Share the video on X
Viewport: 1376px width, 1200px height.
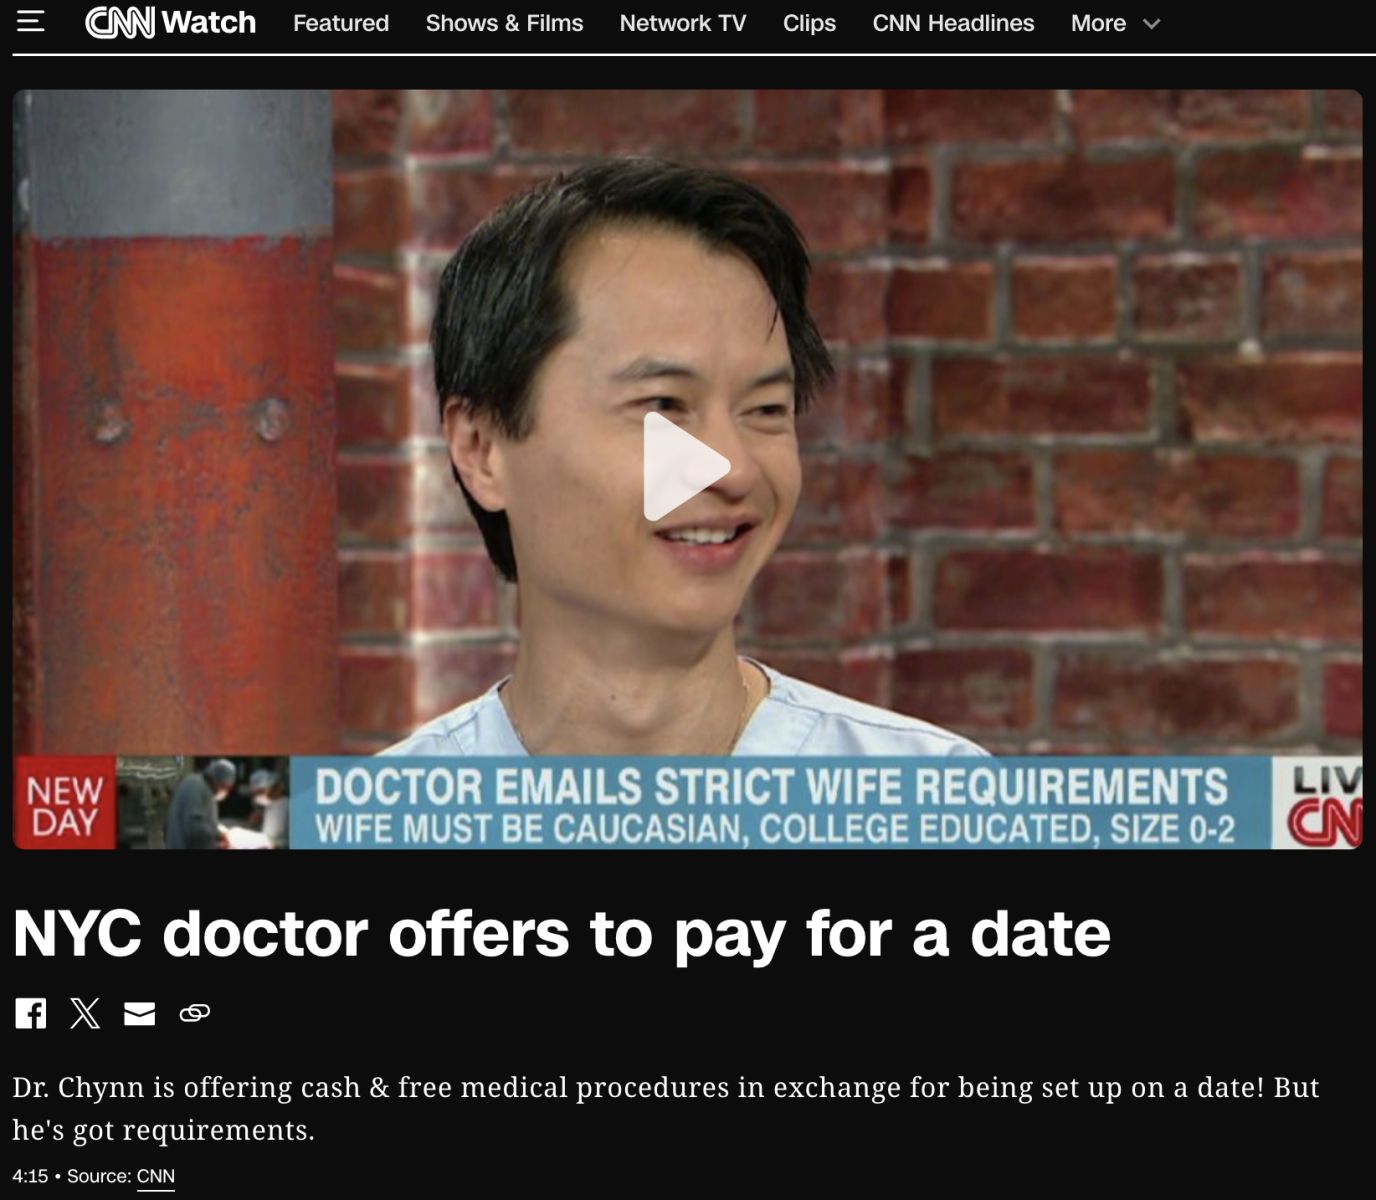coord(85,1013)
